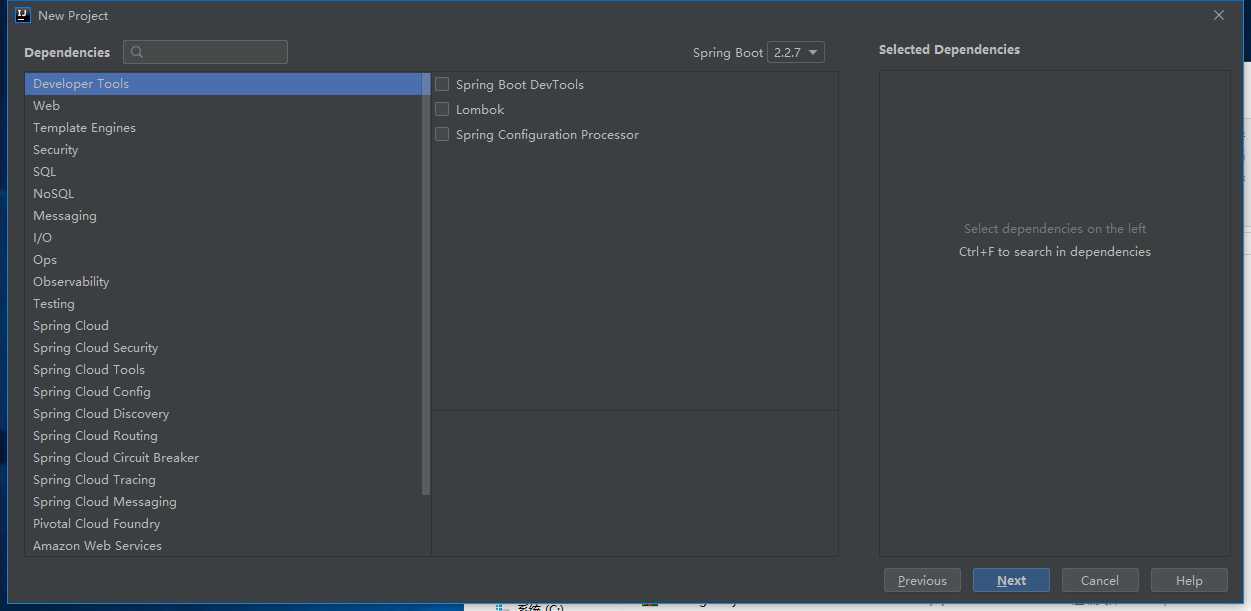Check Spring Configuration Processor
The image size is (1251, 611).
click(442, 135)
